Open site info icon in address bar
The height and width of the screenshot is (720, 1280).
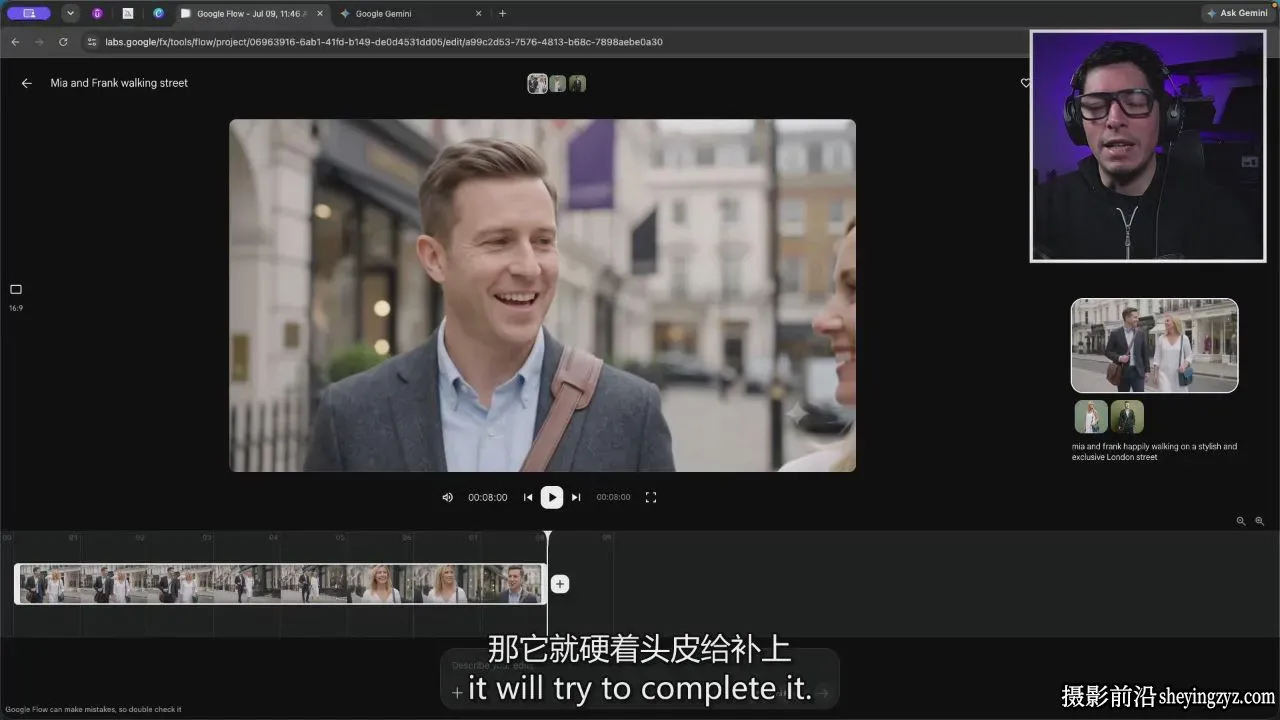tap(92, 42)
